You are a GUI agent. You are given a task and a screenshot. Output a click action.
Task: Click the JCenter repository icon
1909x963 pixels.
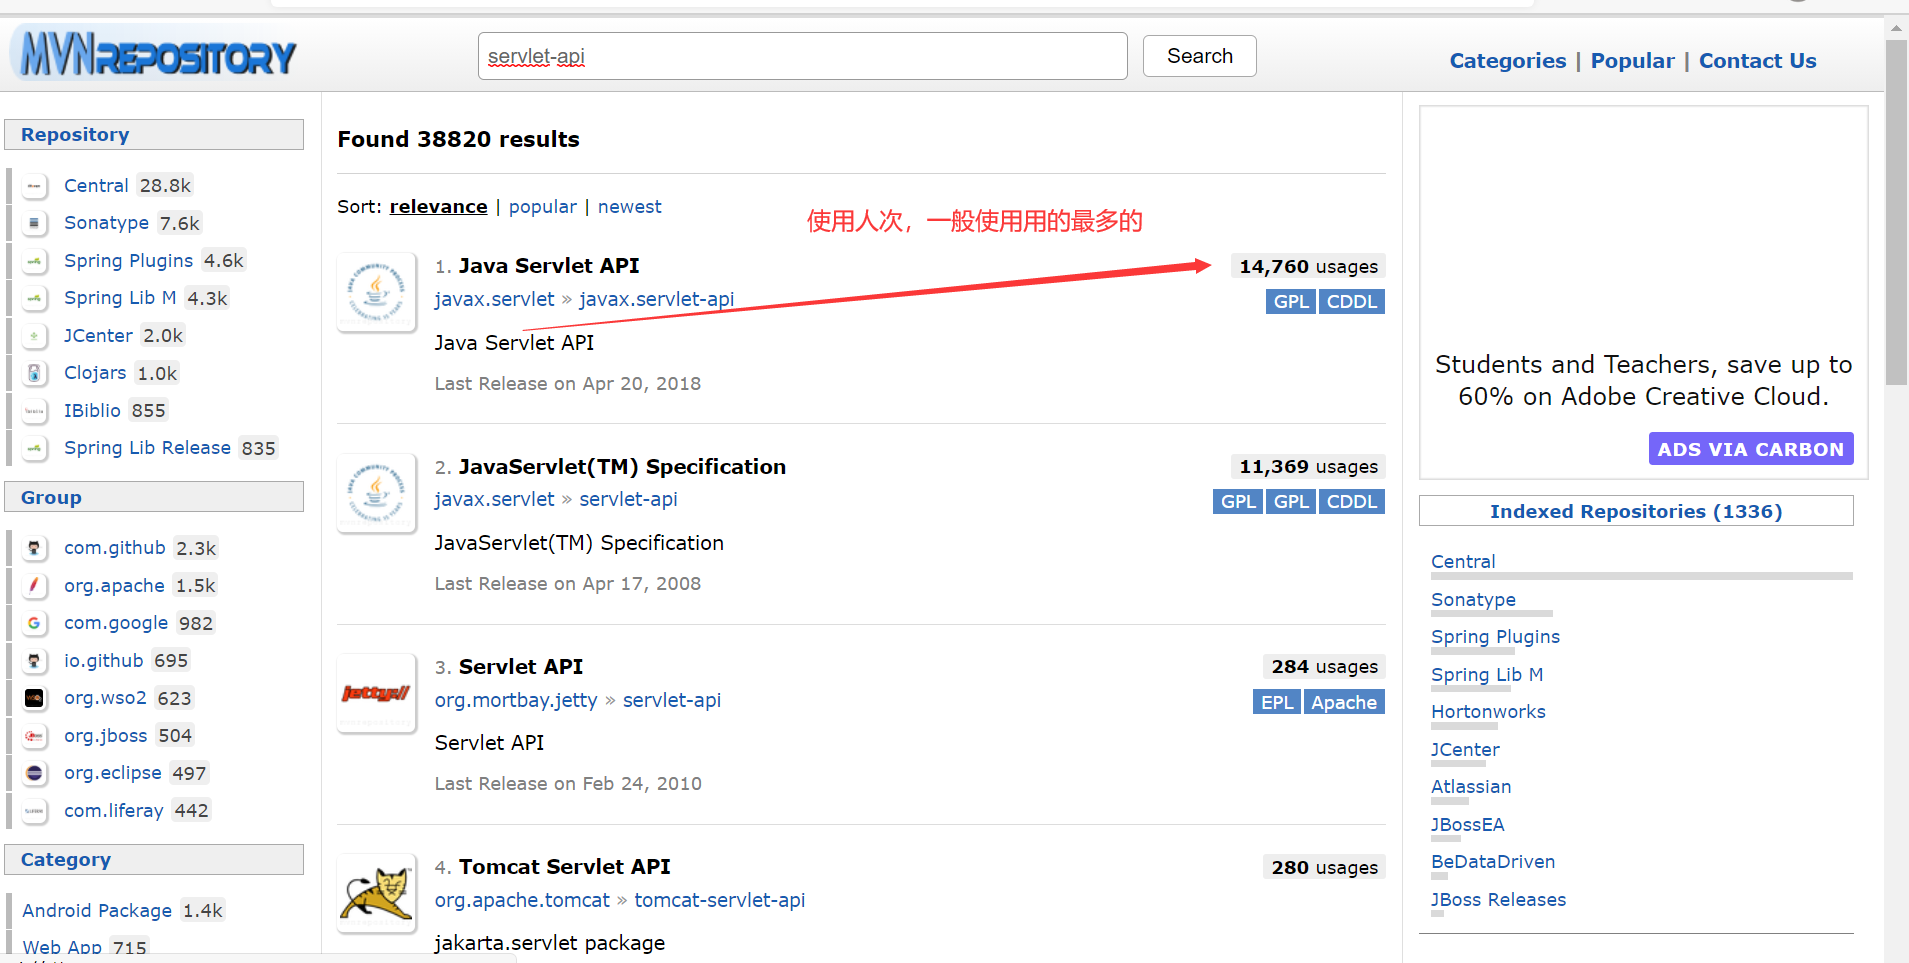[35, 336]
